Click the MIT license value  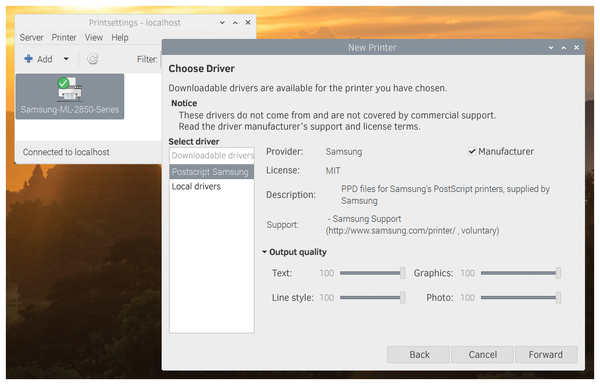coord(333,171)
